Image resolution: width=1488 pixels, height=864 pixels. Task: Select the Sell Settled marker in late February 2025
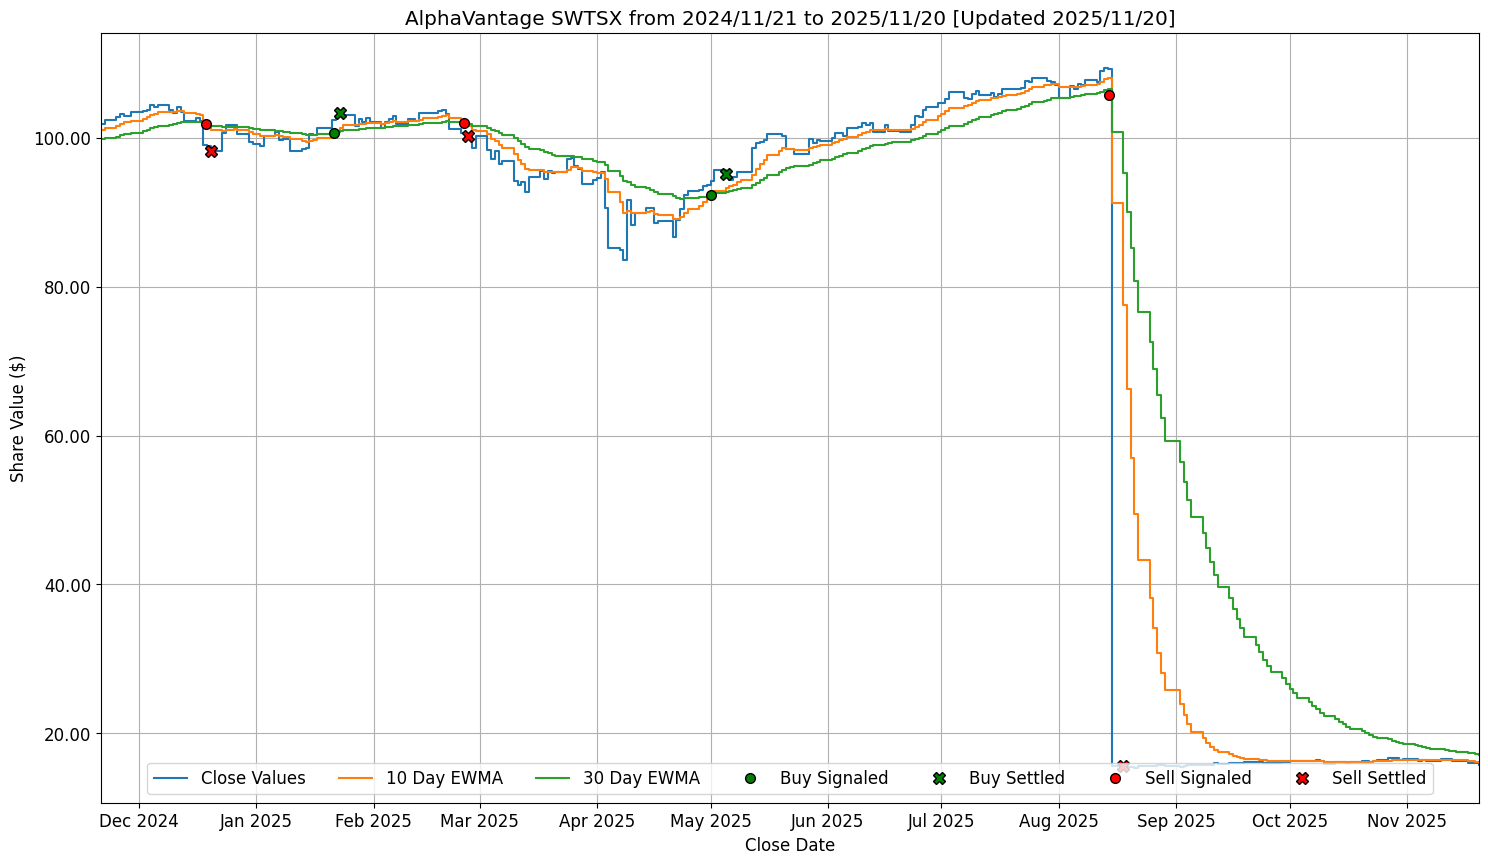tap(468, 136)
